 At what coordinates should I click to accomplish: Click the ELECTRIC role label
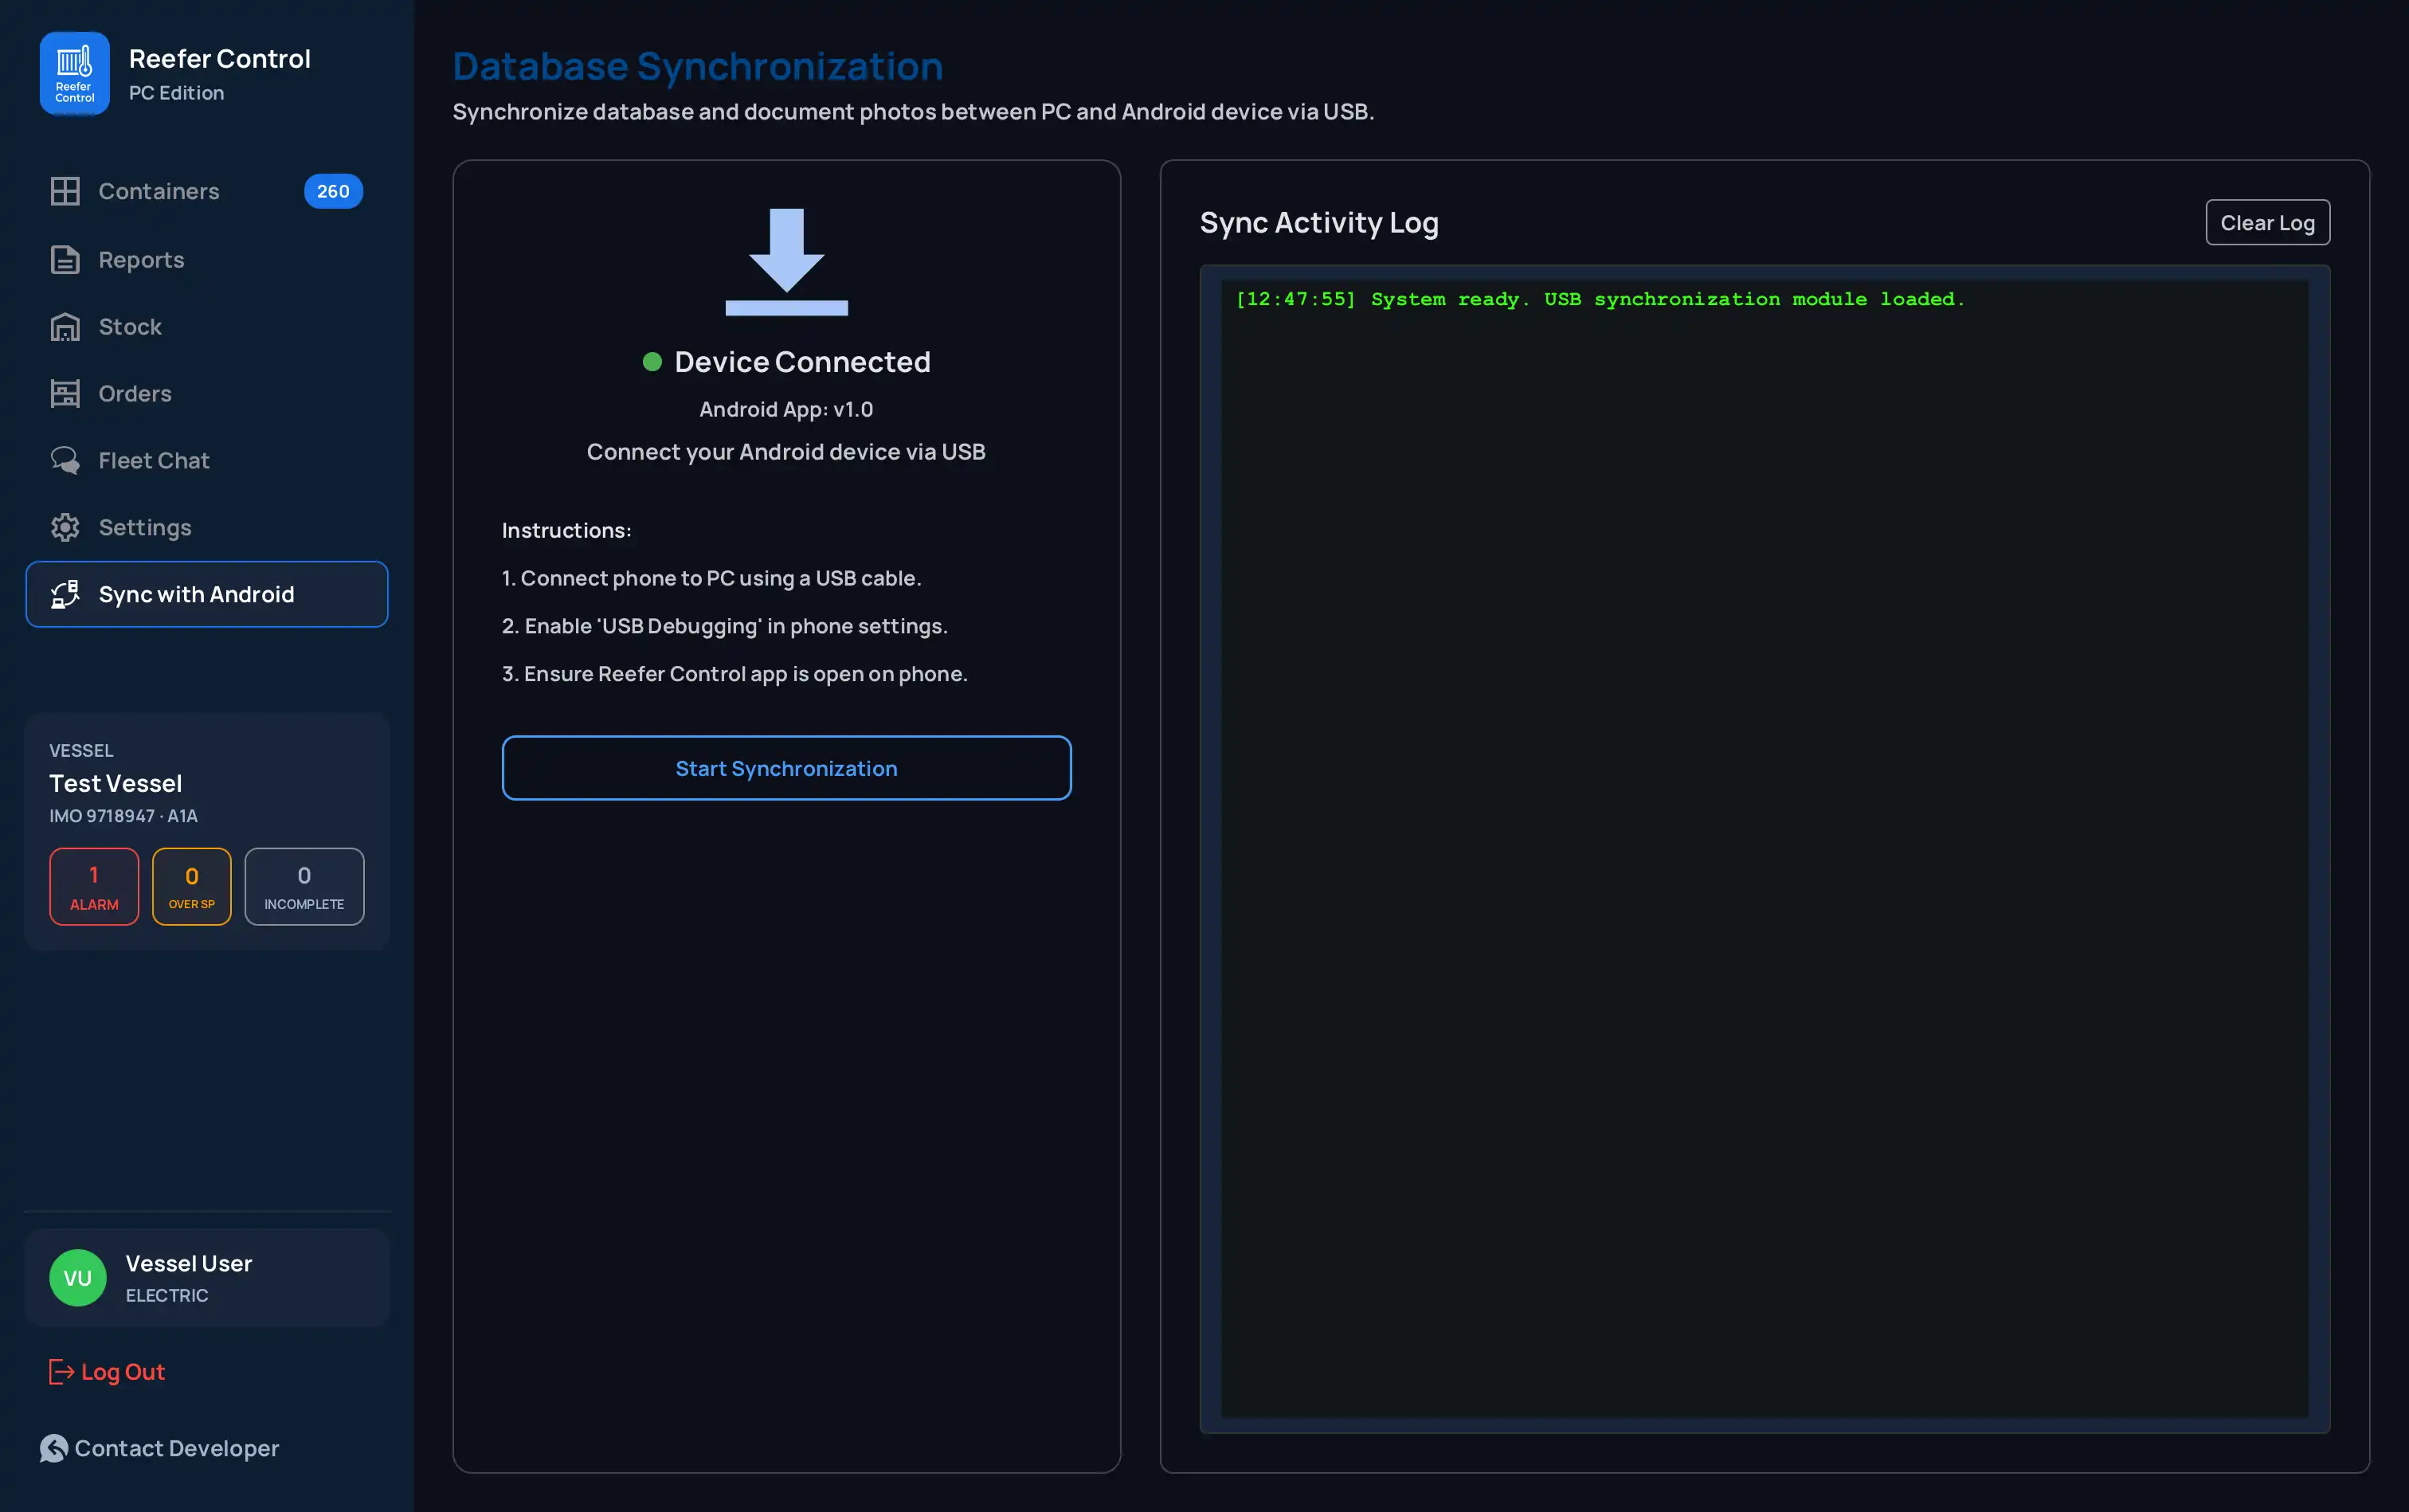[167, 1296]
